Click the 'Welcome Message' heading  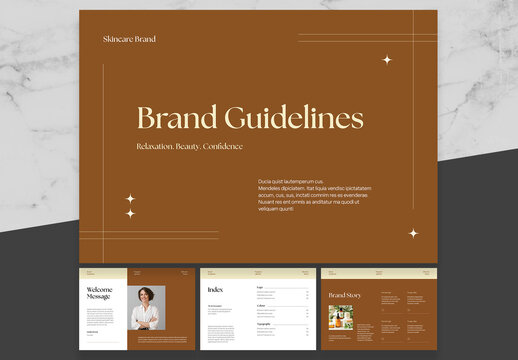[x=99, y=293]
